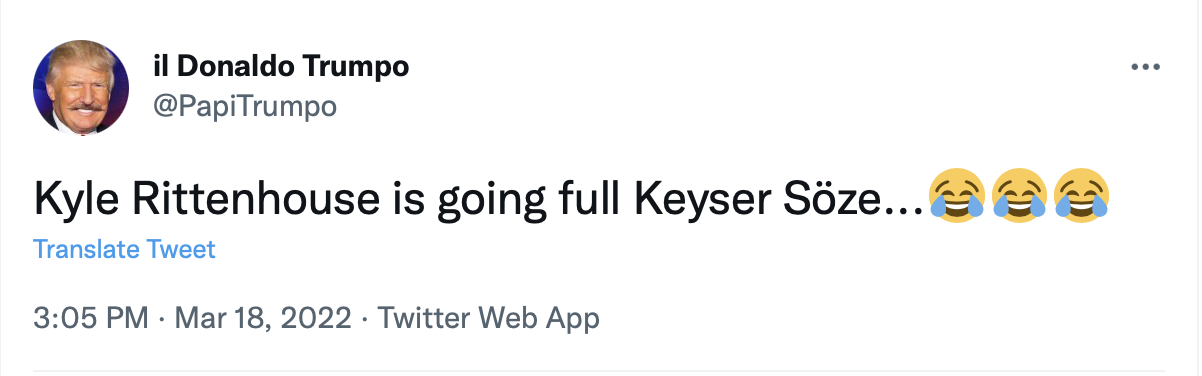Image resolution: width=1202 pixels, height=376 pixels.
Task: Click the last laughing-crying emoji
Action: [1082, 196]
